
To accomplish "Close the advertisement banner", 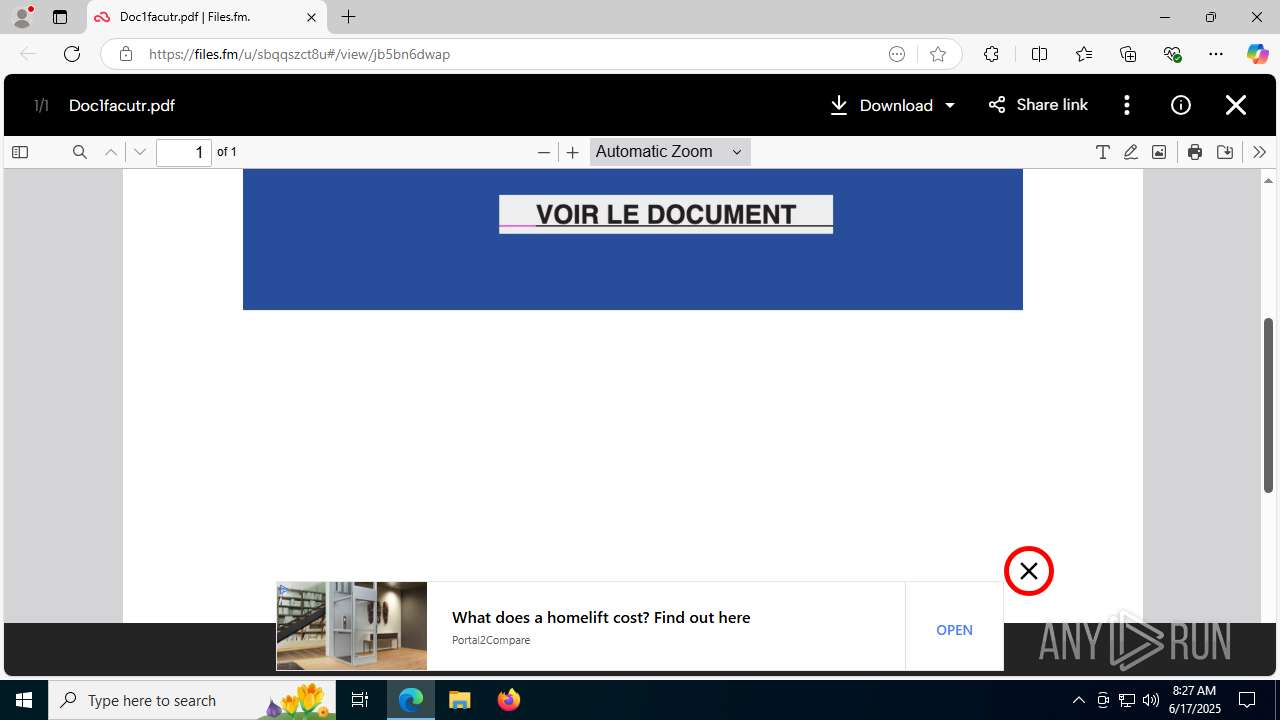I will coord(1029,571).
